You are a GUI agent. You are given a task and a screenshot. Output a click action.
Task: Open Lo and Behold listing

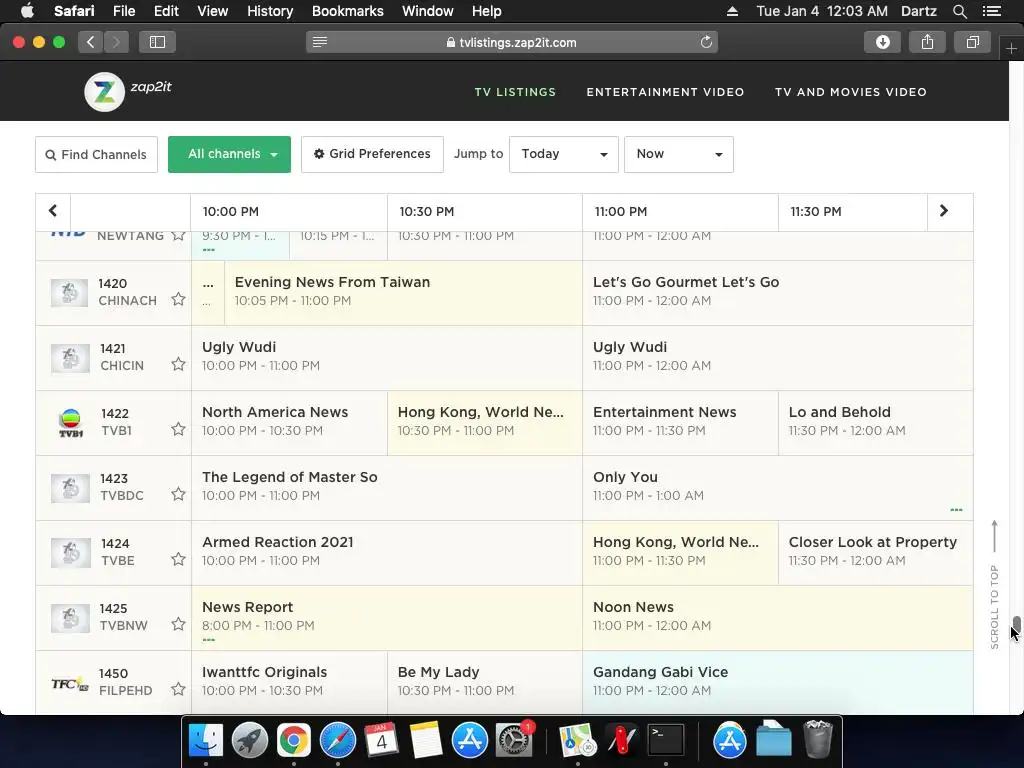(875, 423)
